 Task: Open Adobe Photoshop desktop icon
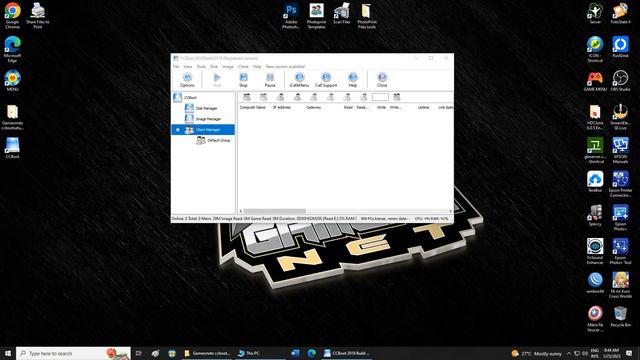[291, 16]
